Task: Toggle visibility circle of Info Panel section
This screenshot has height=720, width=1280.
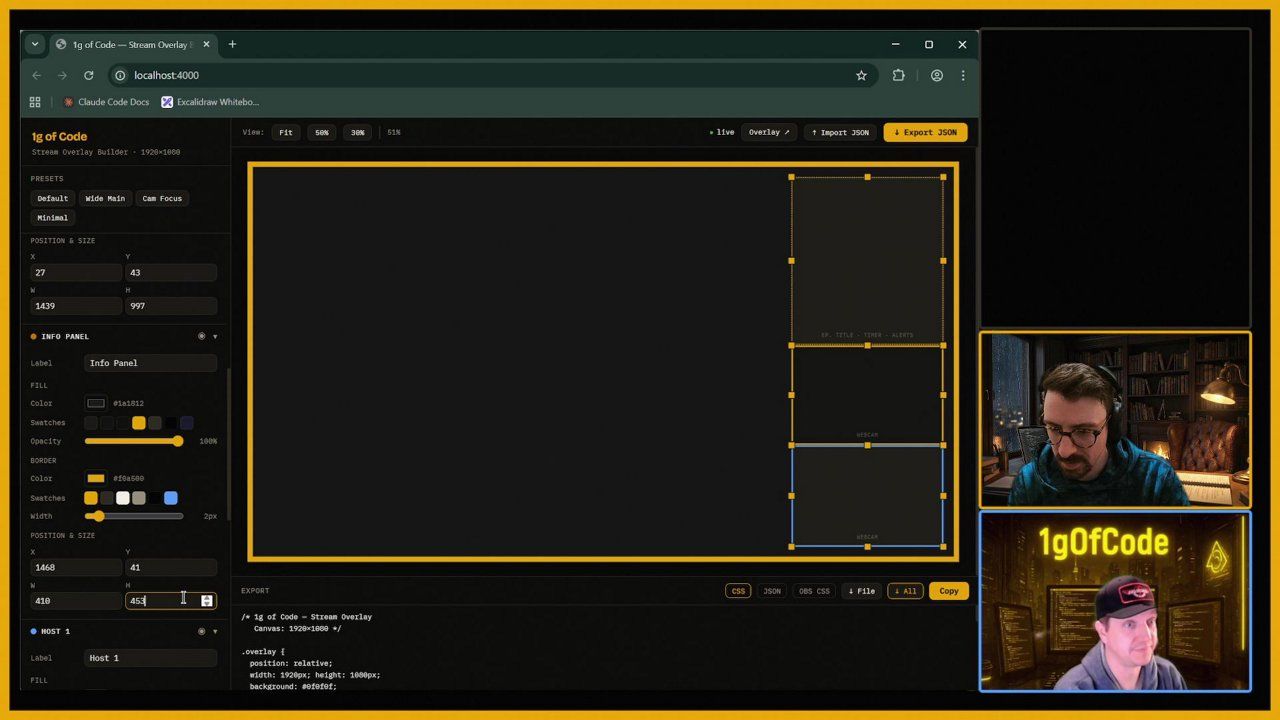Action: click(201, 336)
